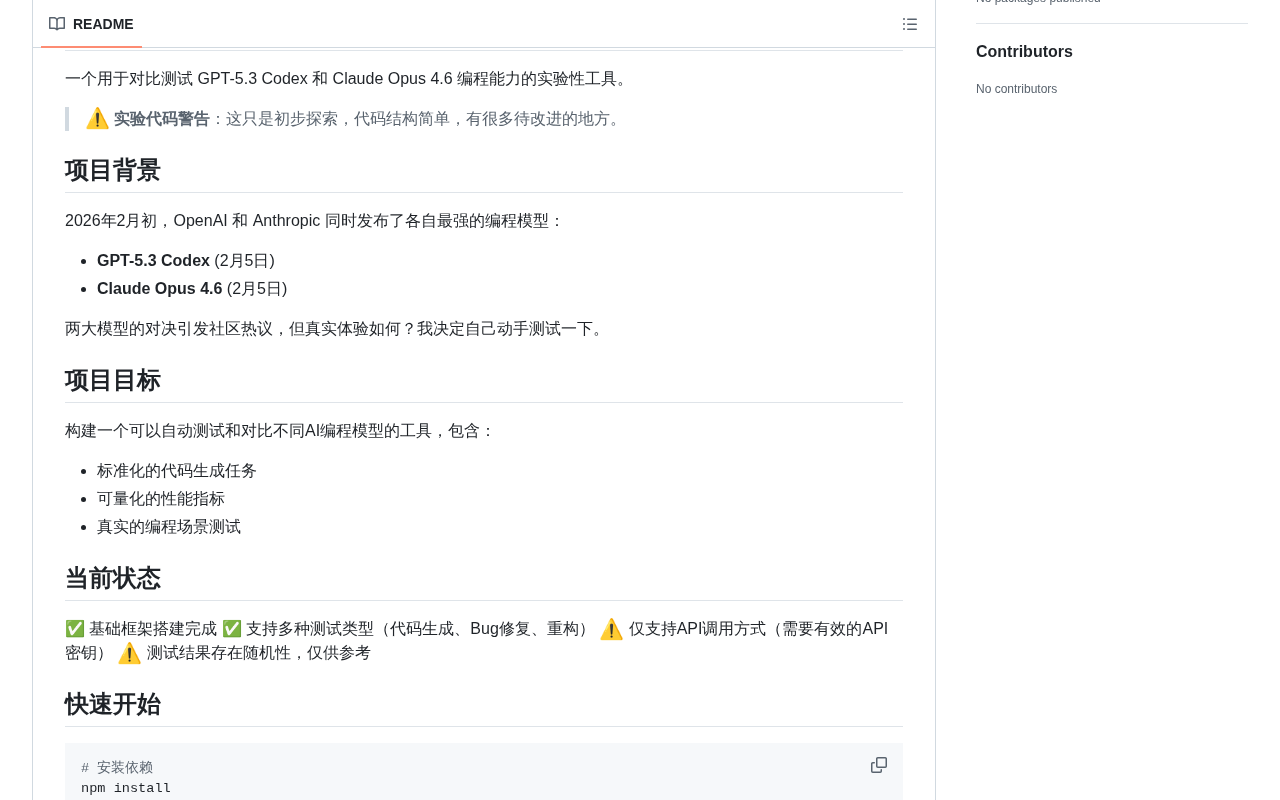Click the 实验代码警告 bold text
The width and height of the screenshot is (1280, 800).
(162, 119)
